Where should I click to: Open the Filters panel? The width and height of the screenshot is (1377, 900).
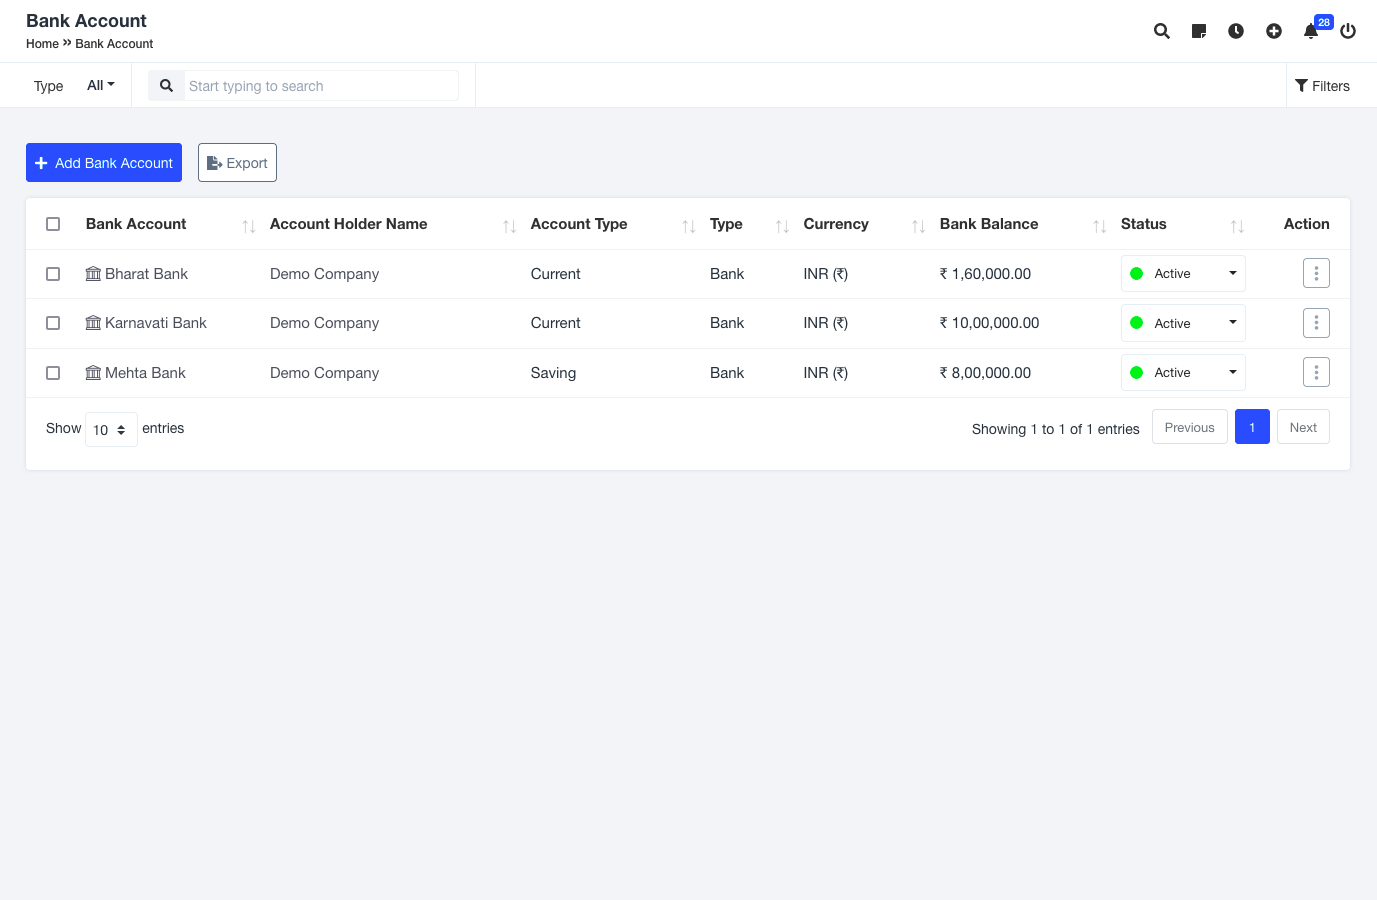coord(1322,86)
